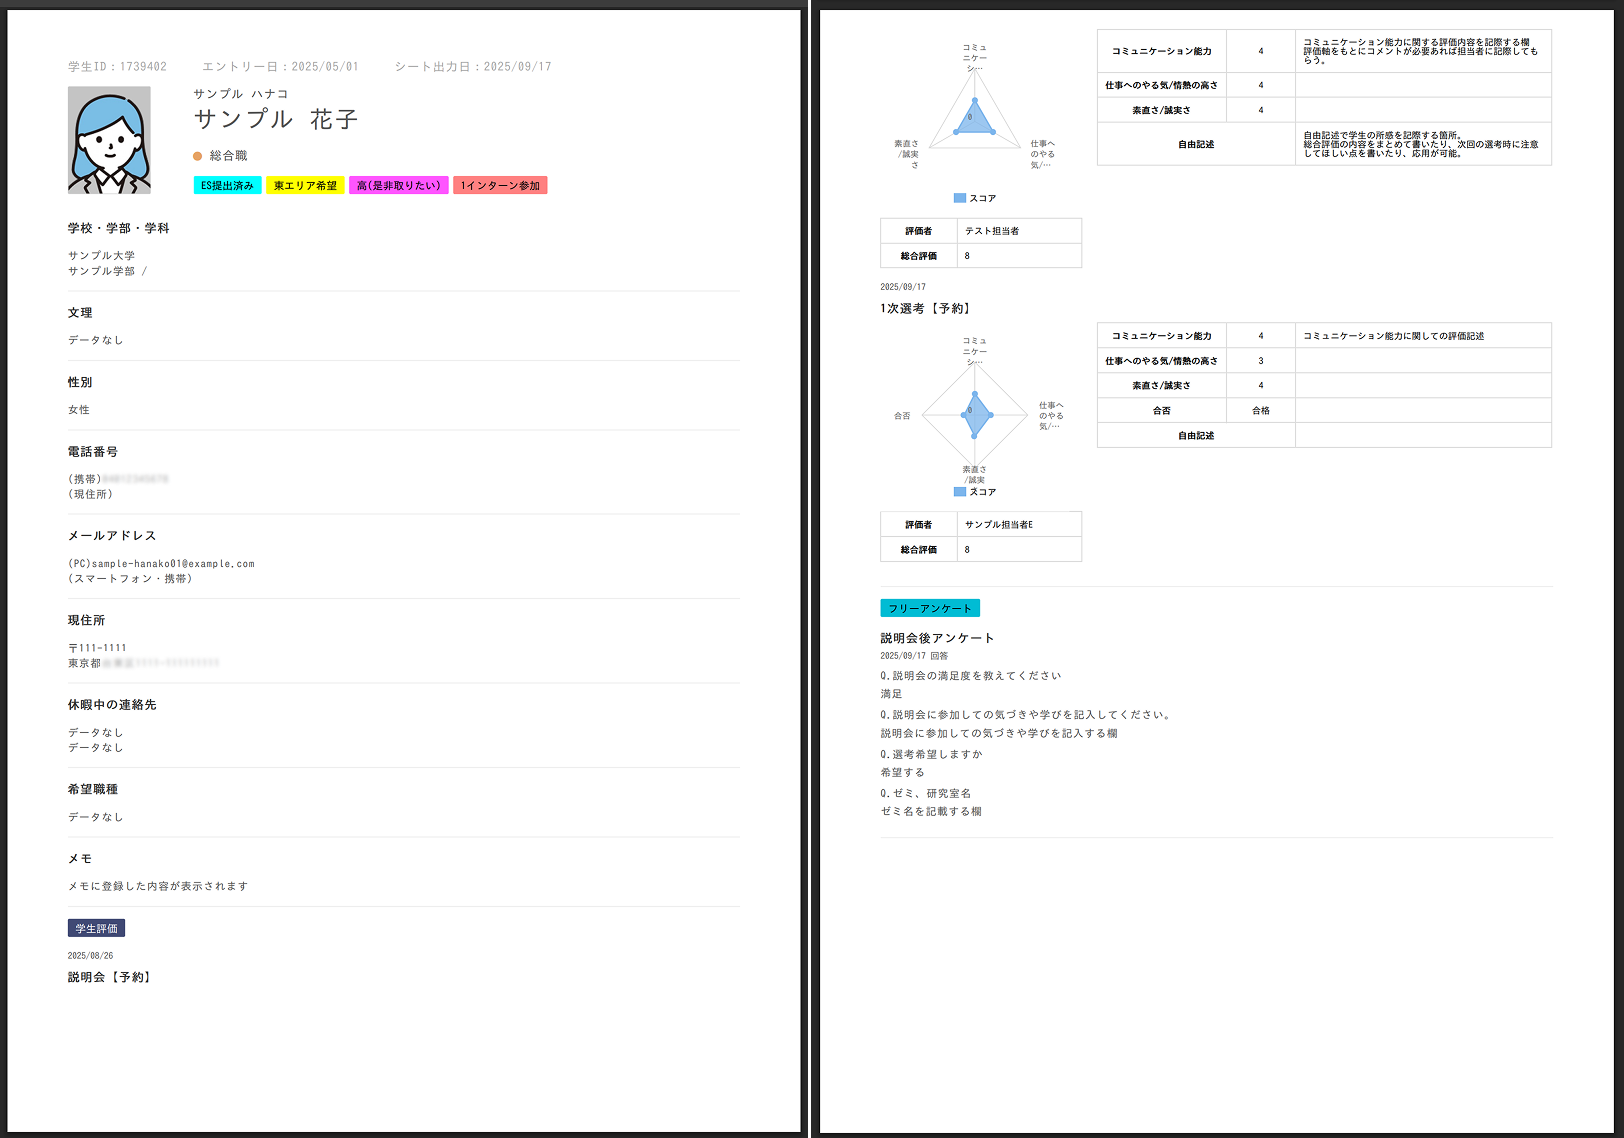Image resolution: width=1624 pixels, height=1138 pixels.
Task: Click the blue スコア legend square under 1次選考 chart
Action: (x=960, y=492)
